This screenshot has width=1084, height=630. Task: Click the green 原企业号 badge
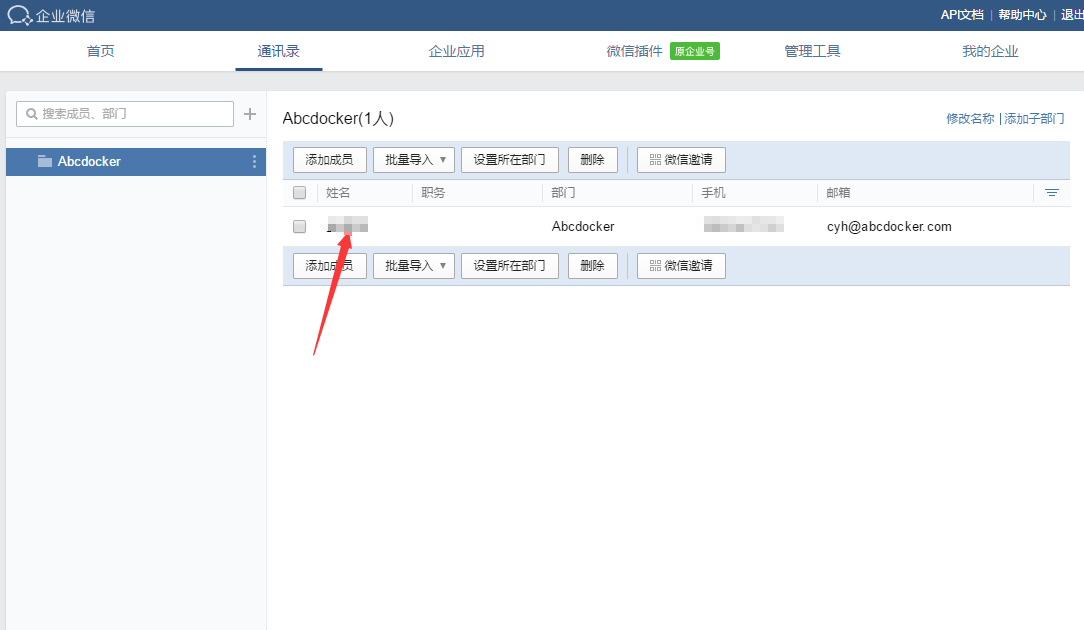point(695,51)
